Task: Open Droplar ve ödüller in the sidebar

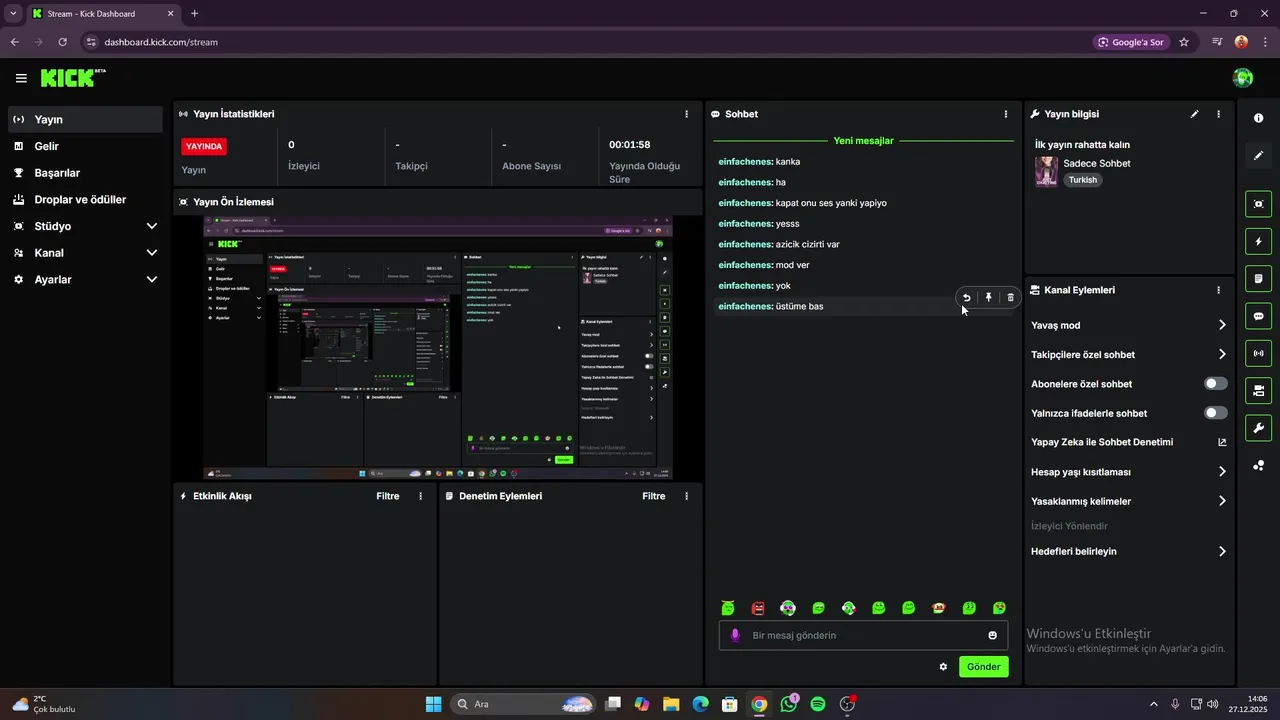Action: 85,199
